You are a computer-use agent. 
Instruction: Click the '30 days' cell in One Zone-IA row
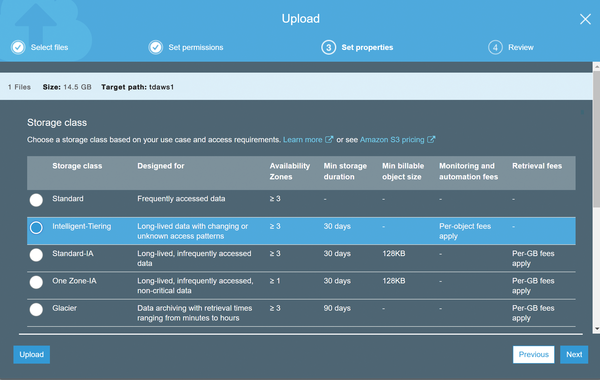[337, 281]
